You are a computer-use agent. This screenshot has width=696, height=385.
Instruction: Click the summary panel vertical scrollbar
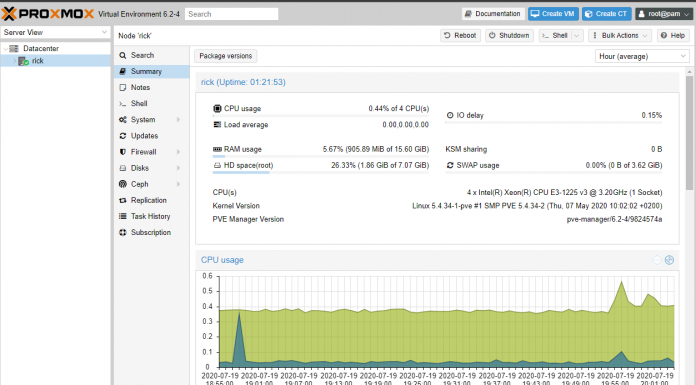pyautogui.click(x=689, y=133)
